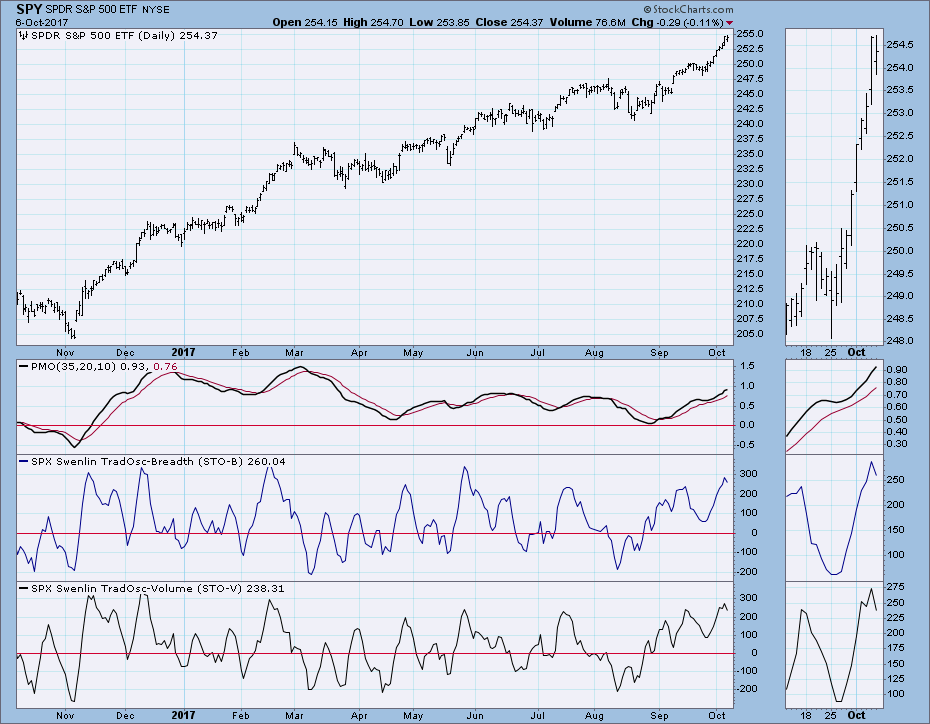The image size is (930, 724).
Task: Click the Close 254.37 value
Action: [509, 23]
